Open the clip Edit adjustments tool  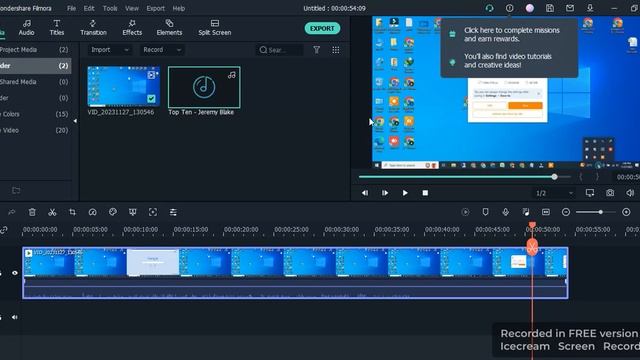(173, 212)
